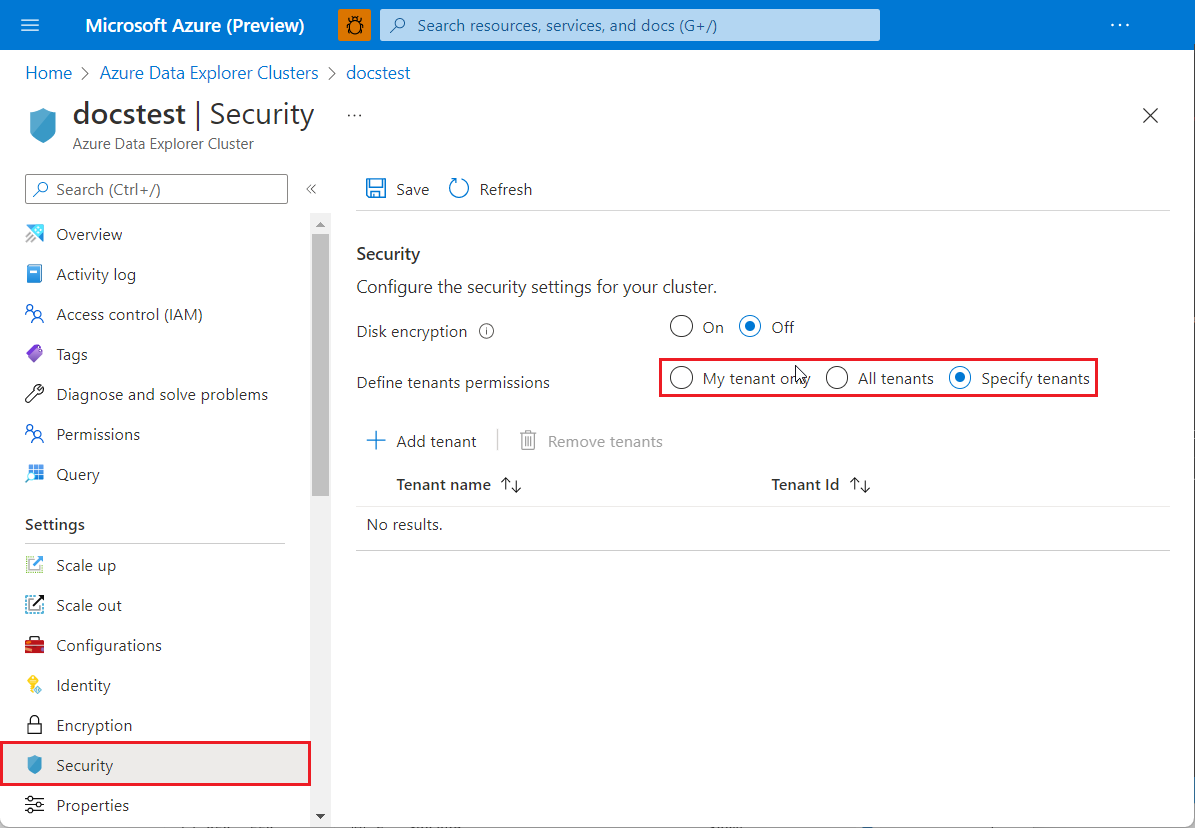Image resolution: width=1195 pixels, height=828 pixels.
Task: Open the Access control (IAM) page
Action: [x=129, y=315]
